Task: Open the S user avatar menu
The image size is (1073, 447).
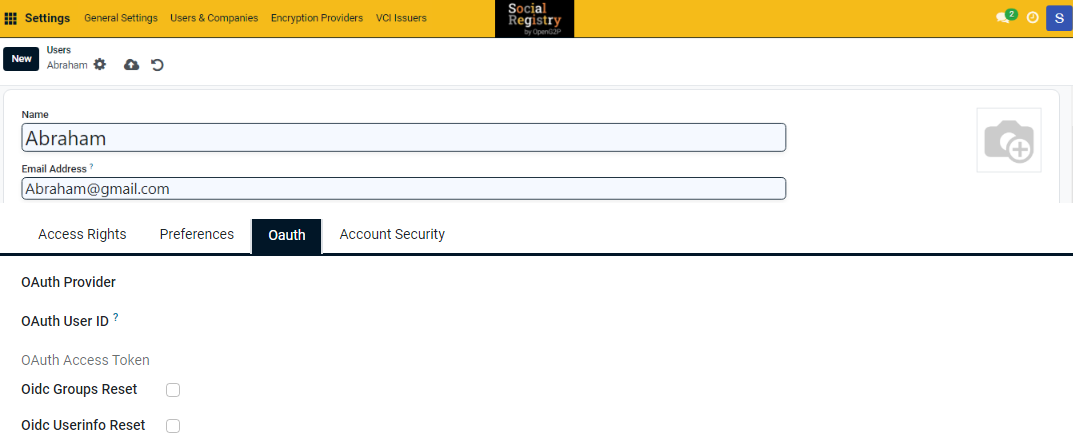Action: click(1058, 18)
